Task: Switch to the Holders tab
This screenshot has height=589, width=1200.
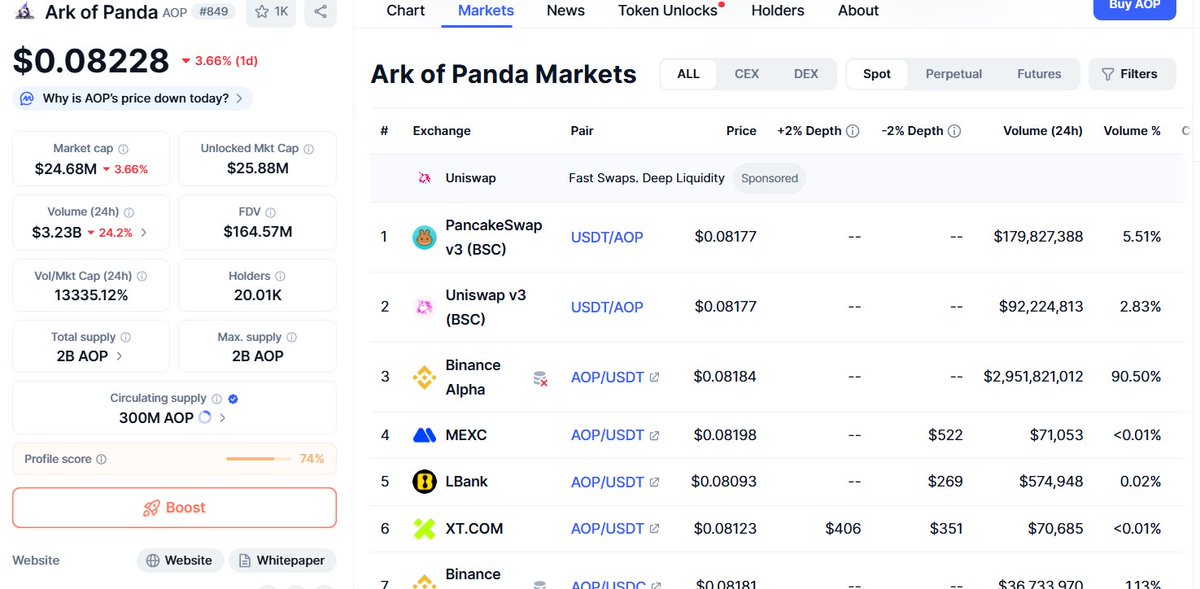Action: tap(777, 11)
